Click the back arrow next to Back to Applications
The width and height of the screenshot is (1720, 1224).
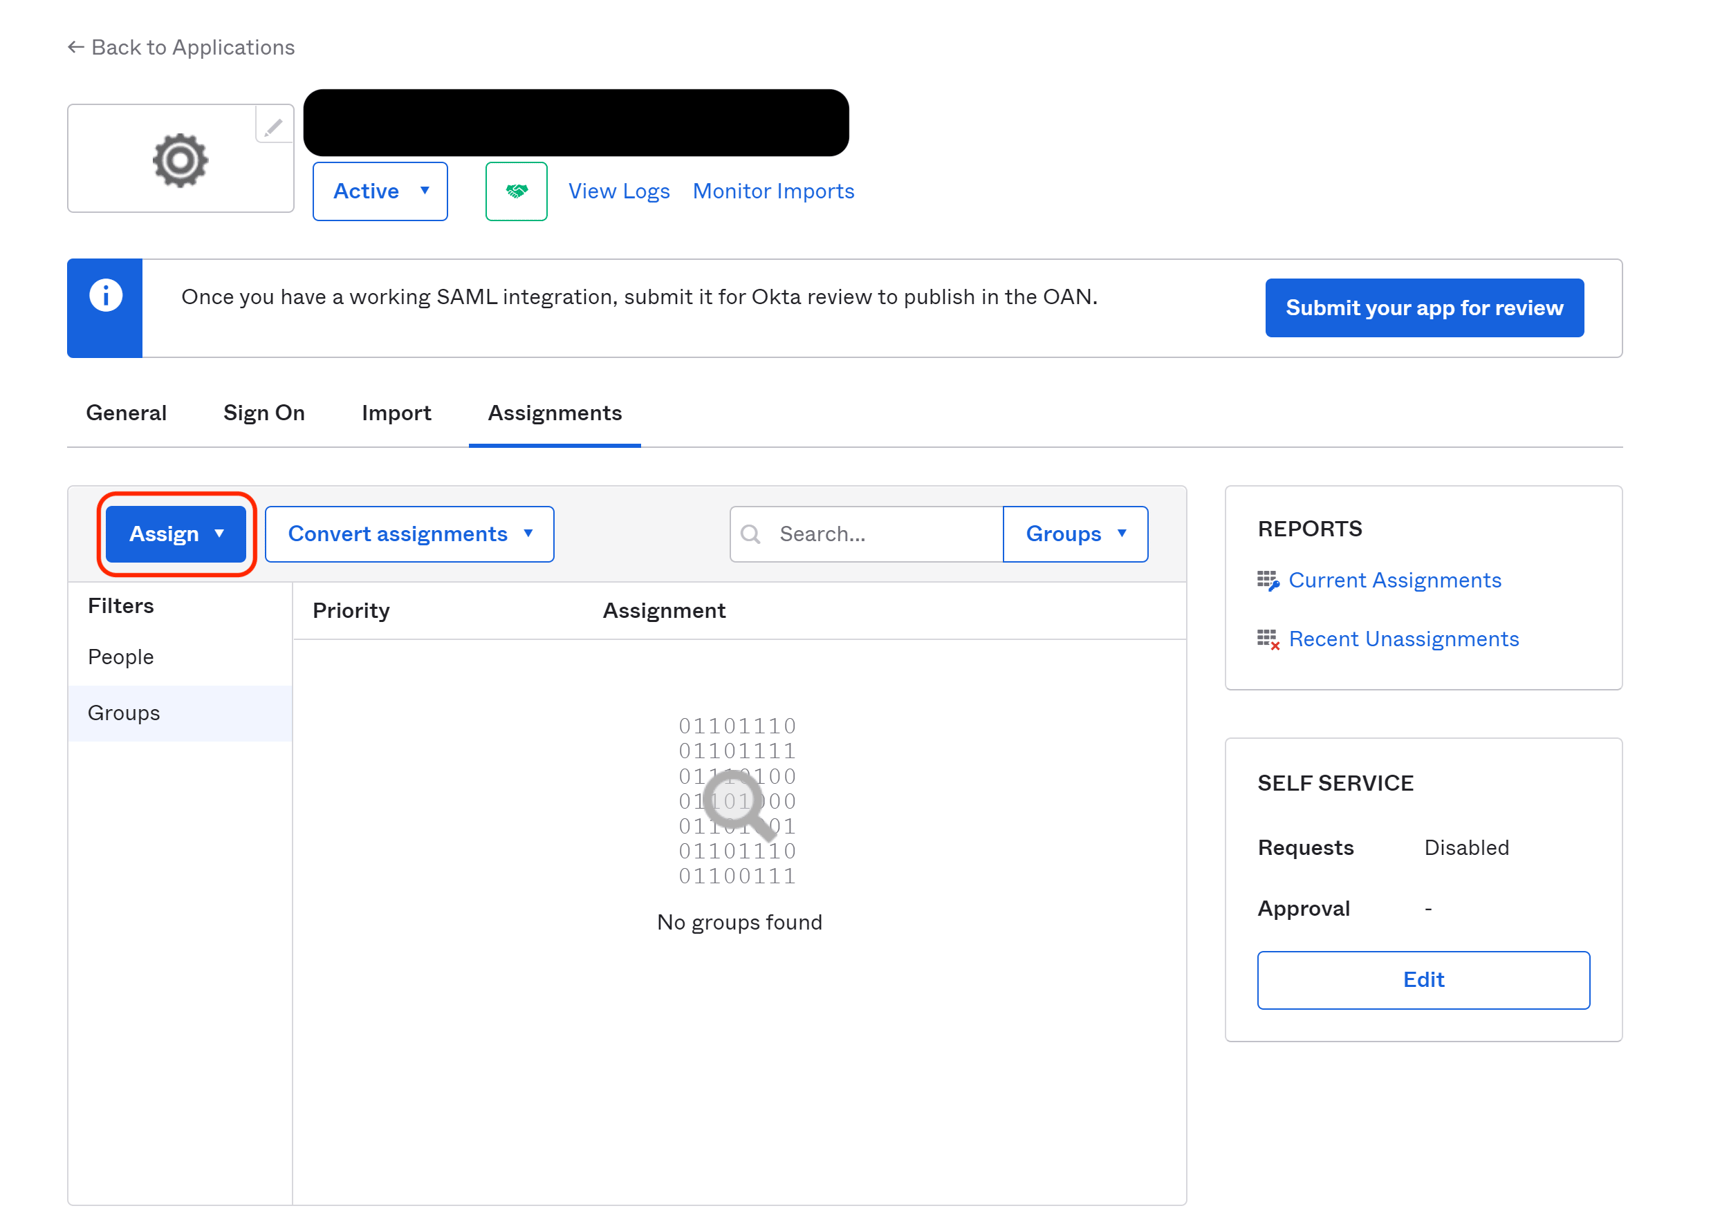(76, 46)
